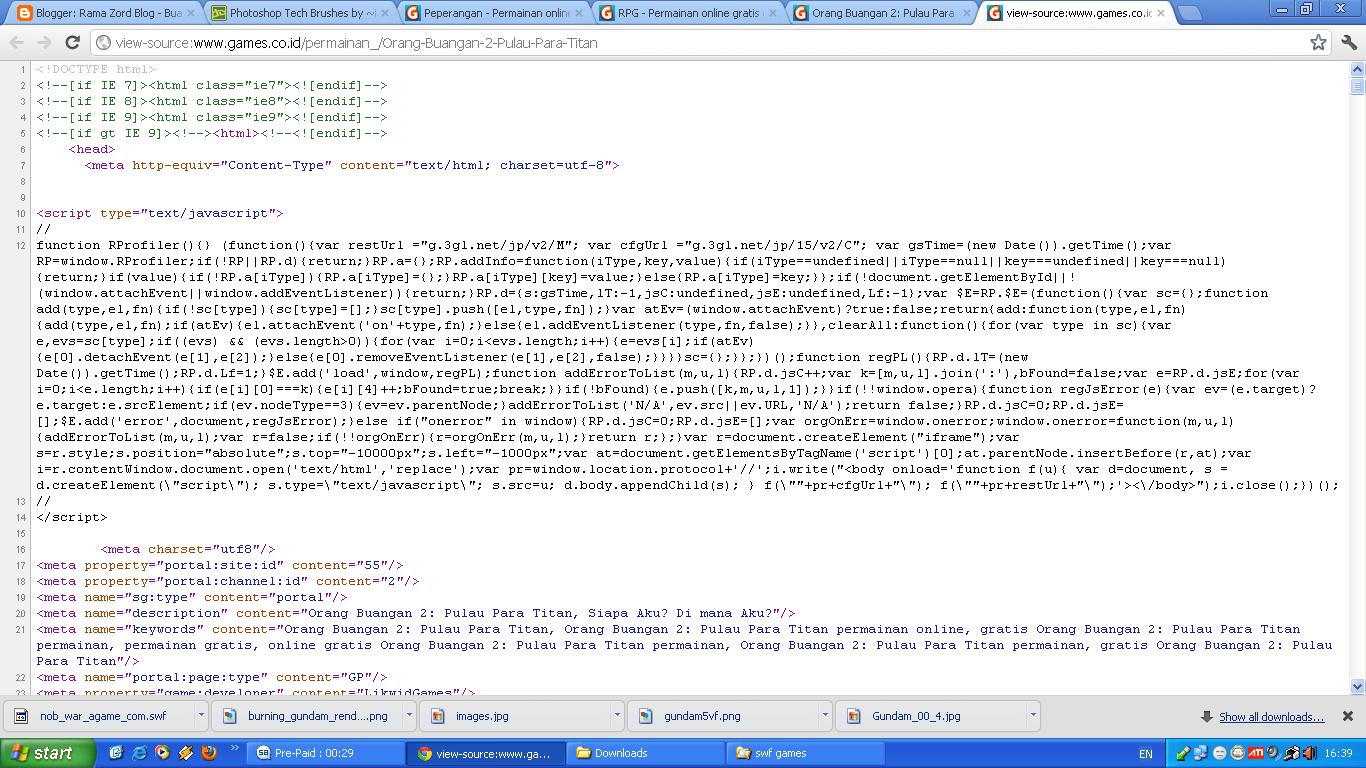Reload the view-source page
Image resolution: width=1366 pixels, height=768 pixels.
(x=72, y=43)
